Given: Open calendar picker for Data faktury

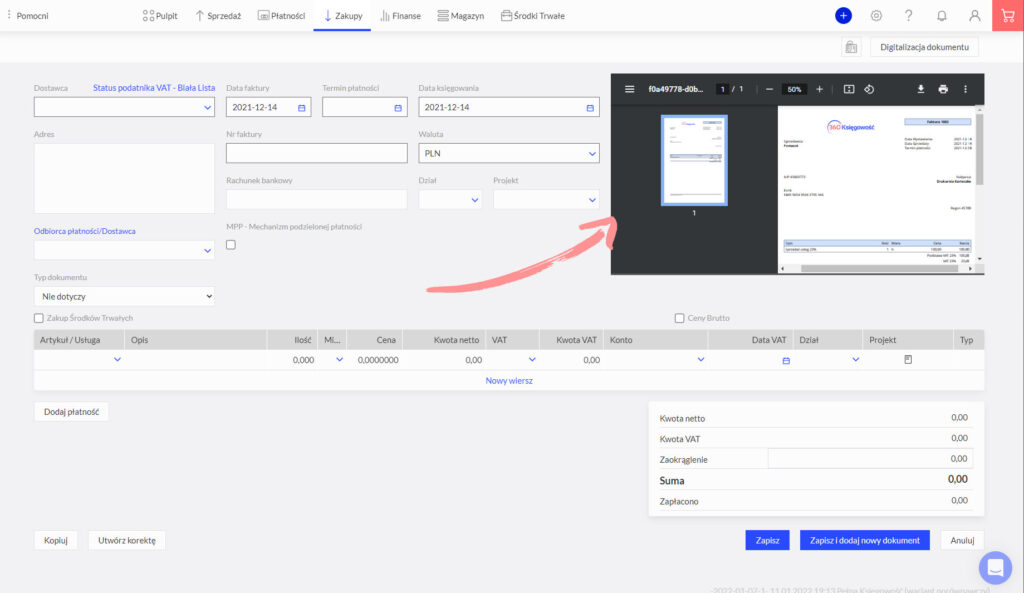Looking at the screenshot, I should tap(301, 108).
